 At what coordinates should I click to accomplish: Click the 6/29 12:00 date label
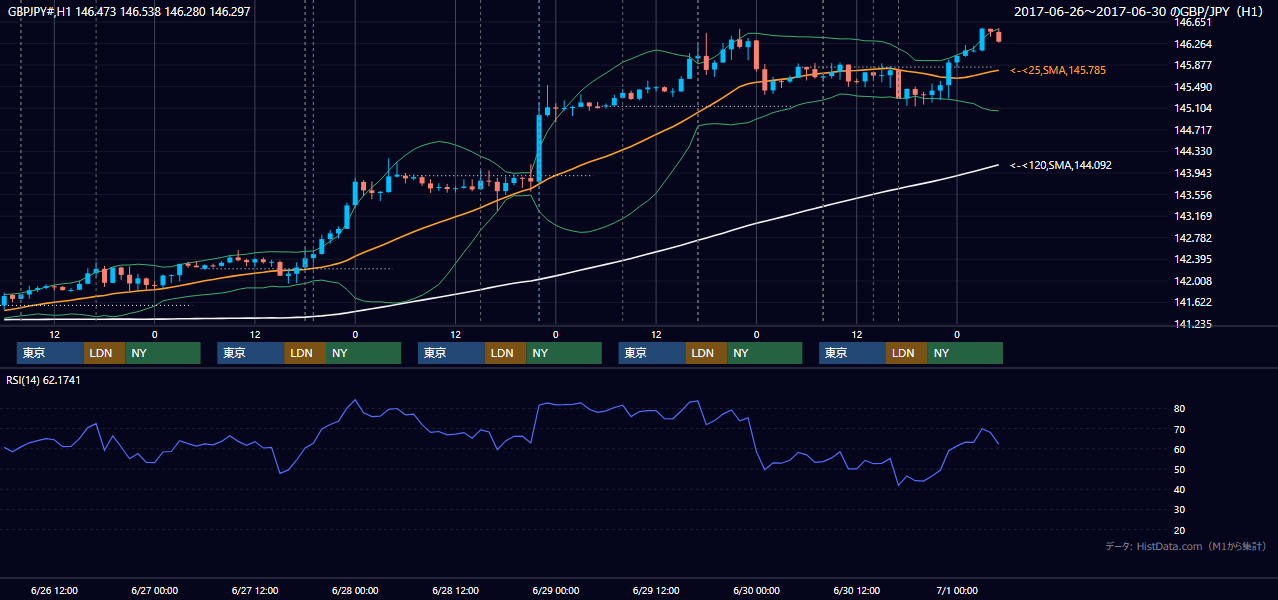coord(656,590)
